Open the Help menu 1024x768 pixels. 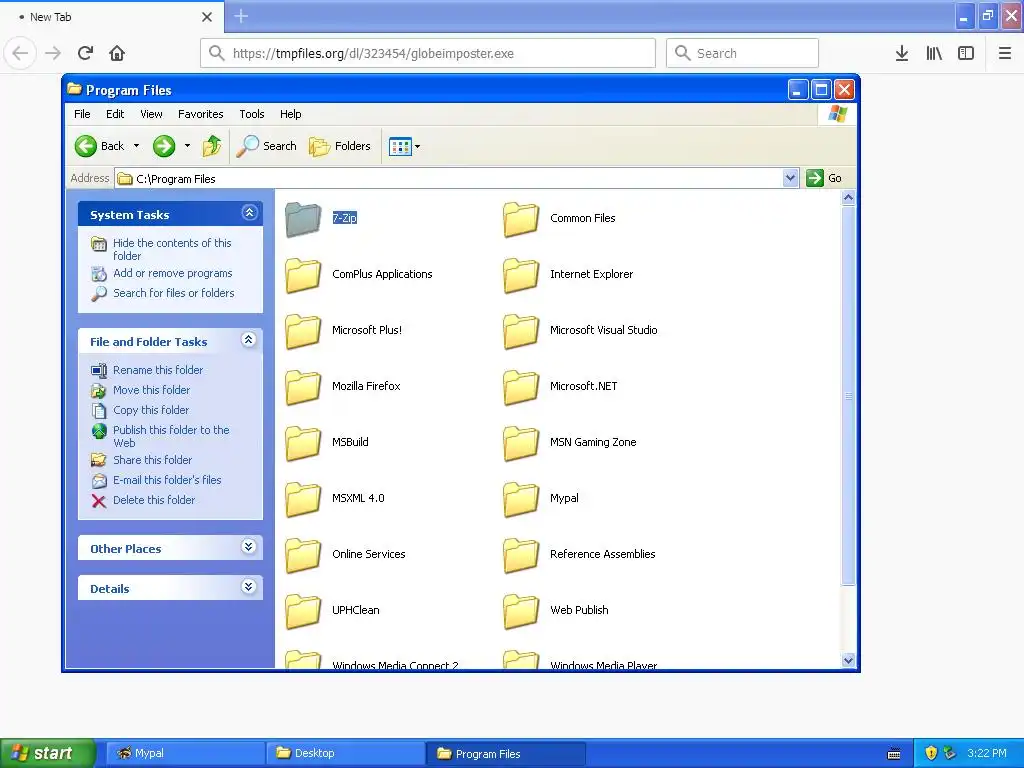pyautogui.click(x=291, y=114)
